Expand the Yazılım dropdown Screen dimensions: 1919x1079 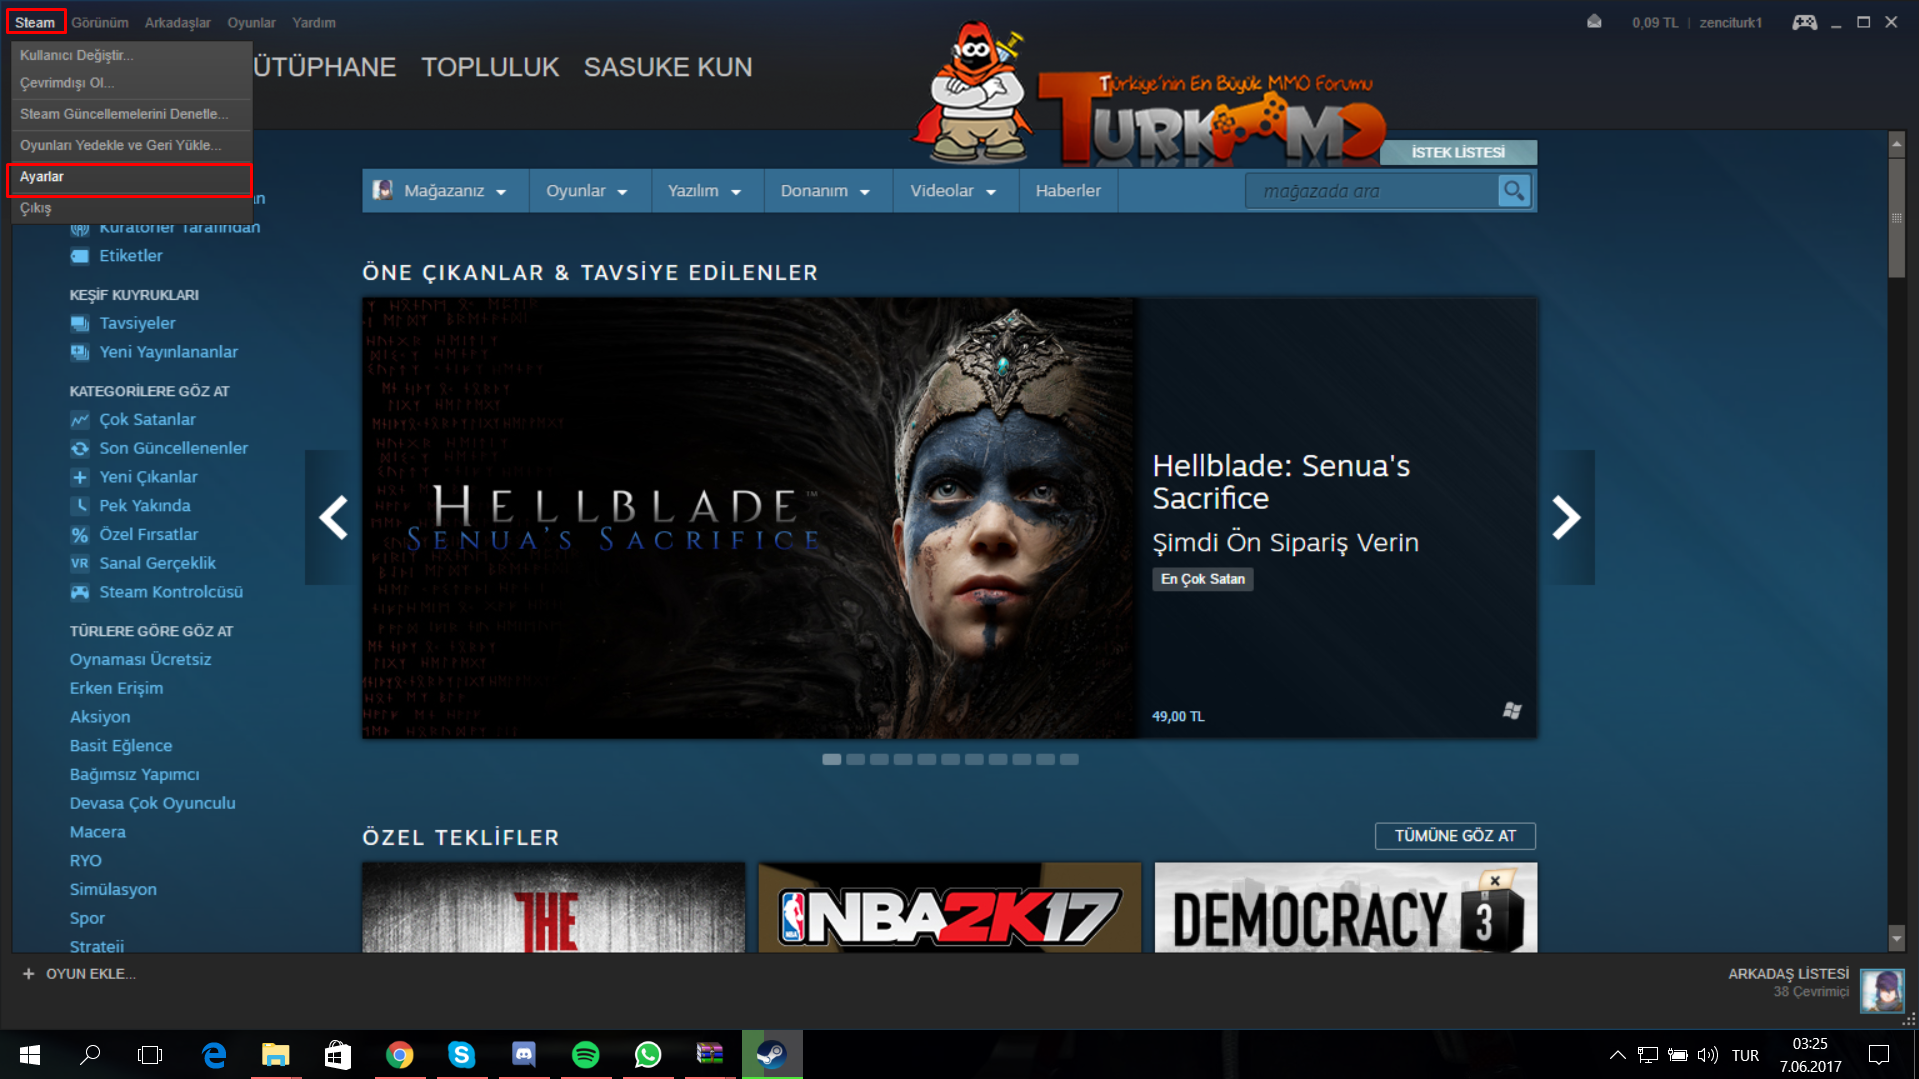[x=705, y=191]
